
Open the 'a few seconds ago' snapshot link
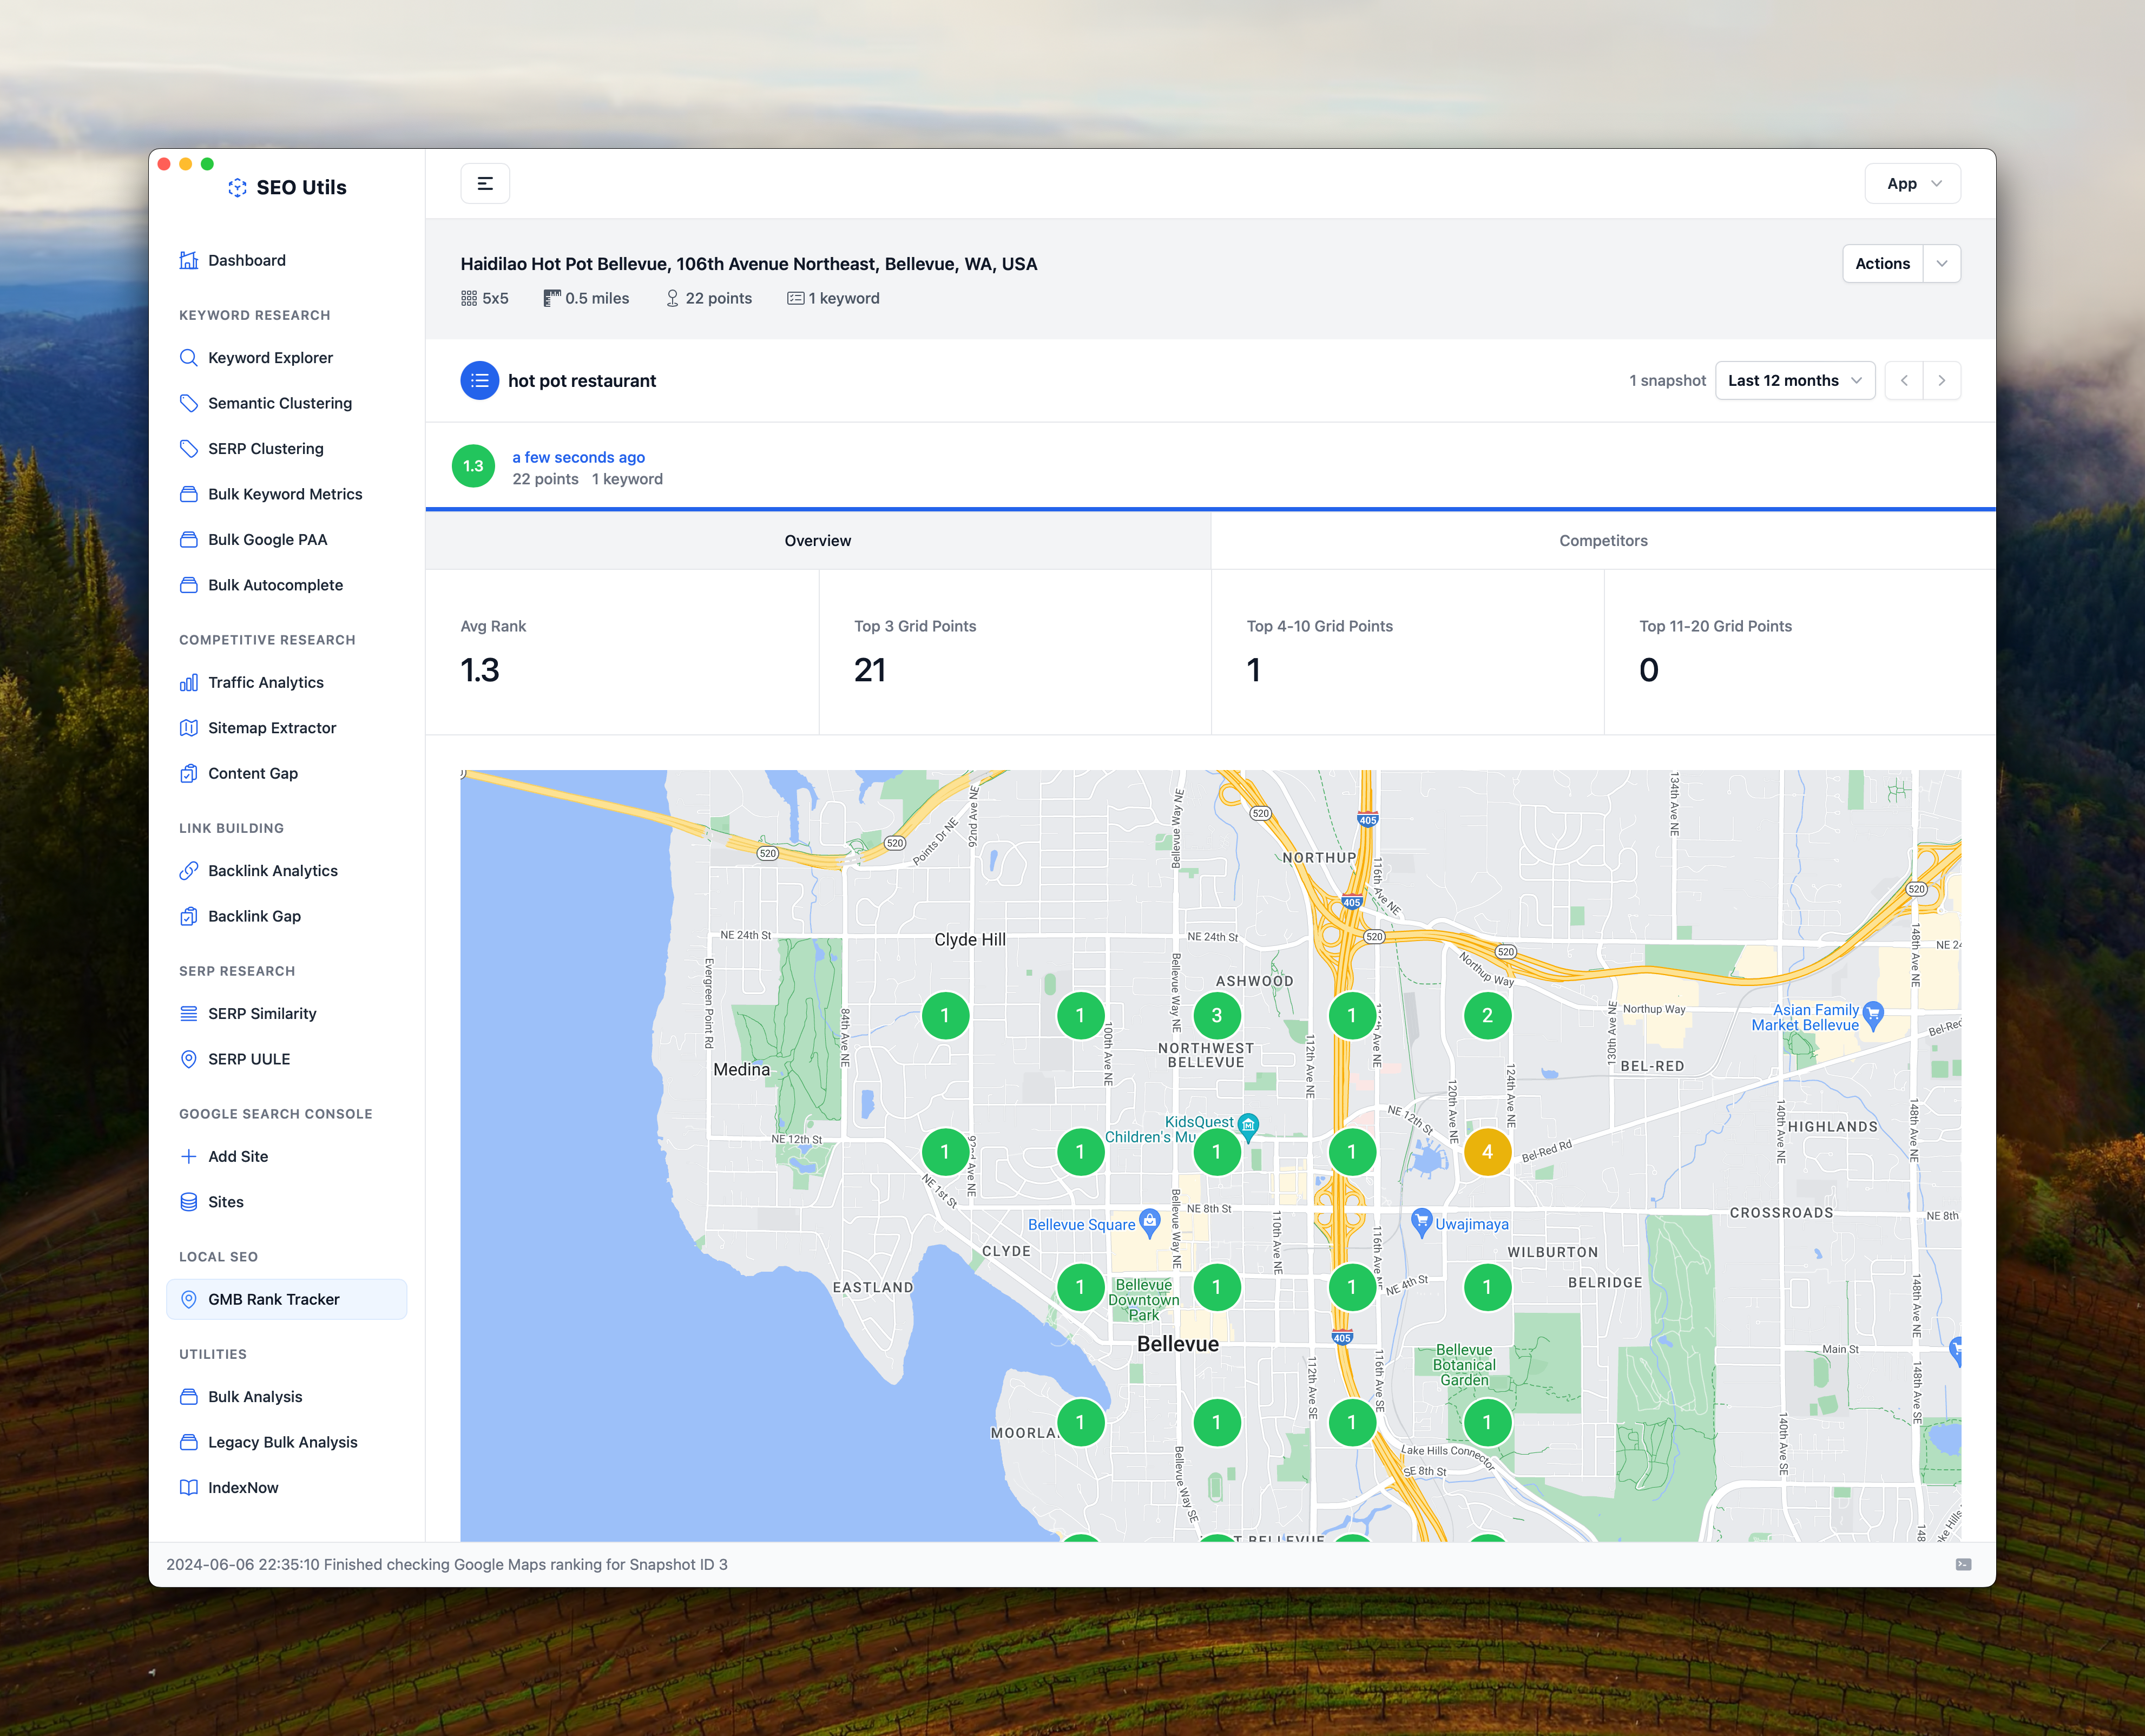click(578, 457)
